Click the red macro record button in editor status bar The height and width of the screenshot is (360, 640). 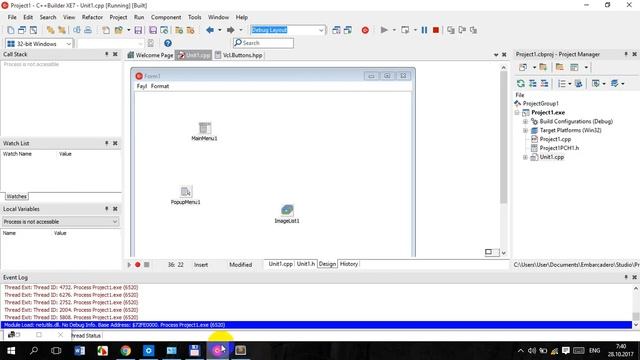[138, 264]
